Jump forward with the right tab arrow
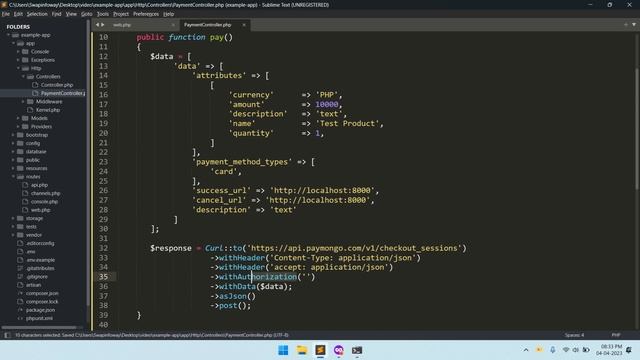 click(x=102, y=25)
